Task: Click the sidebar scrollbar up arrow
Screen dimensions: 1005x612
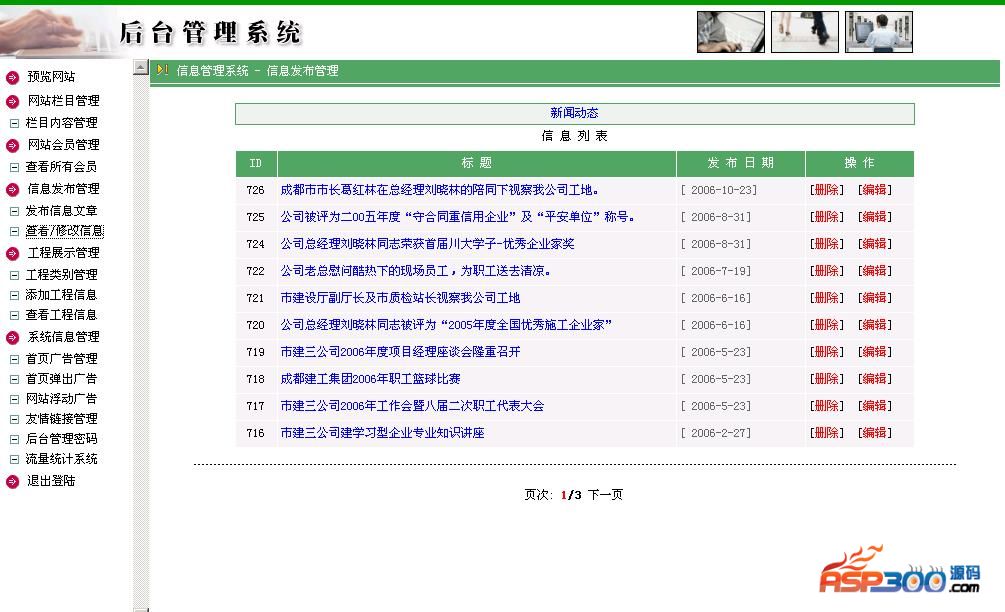Action: (x=140, y=67)
